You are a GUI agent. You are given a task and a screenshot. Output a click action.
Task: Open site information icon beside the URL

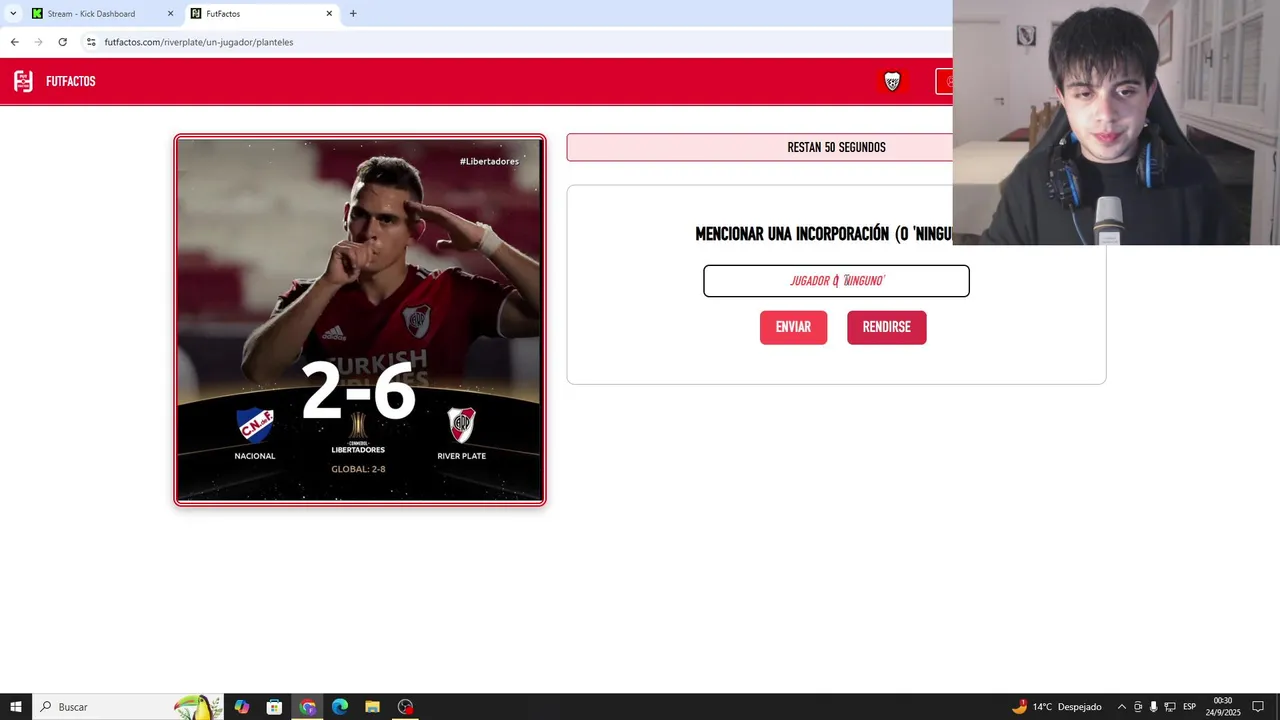(x=91, y=42)
